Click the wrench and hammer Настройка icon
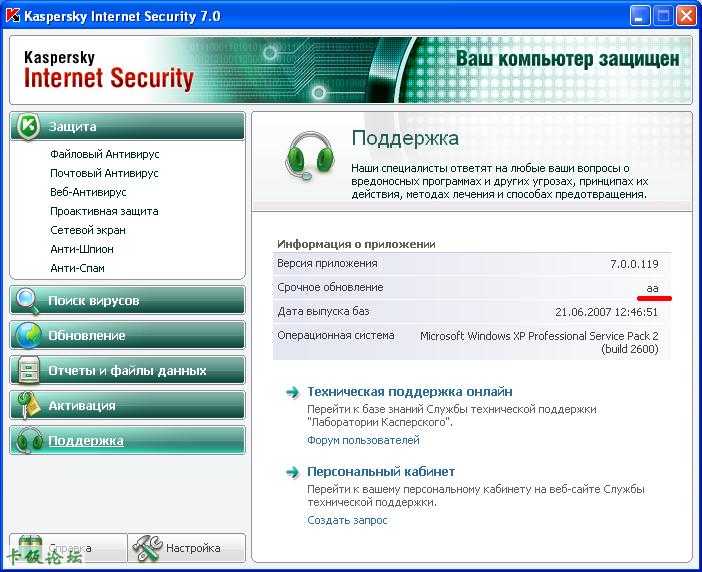This screenshot has width=702, height=572. (x=147, y=548)
